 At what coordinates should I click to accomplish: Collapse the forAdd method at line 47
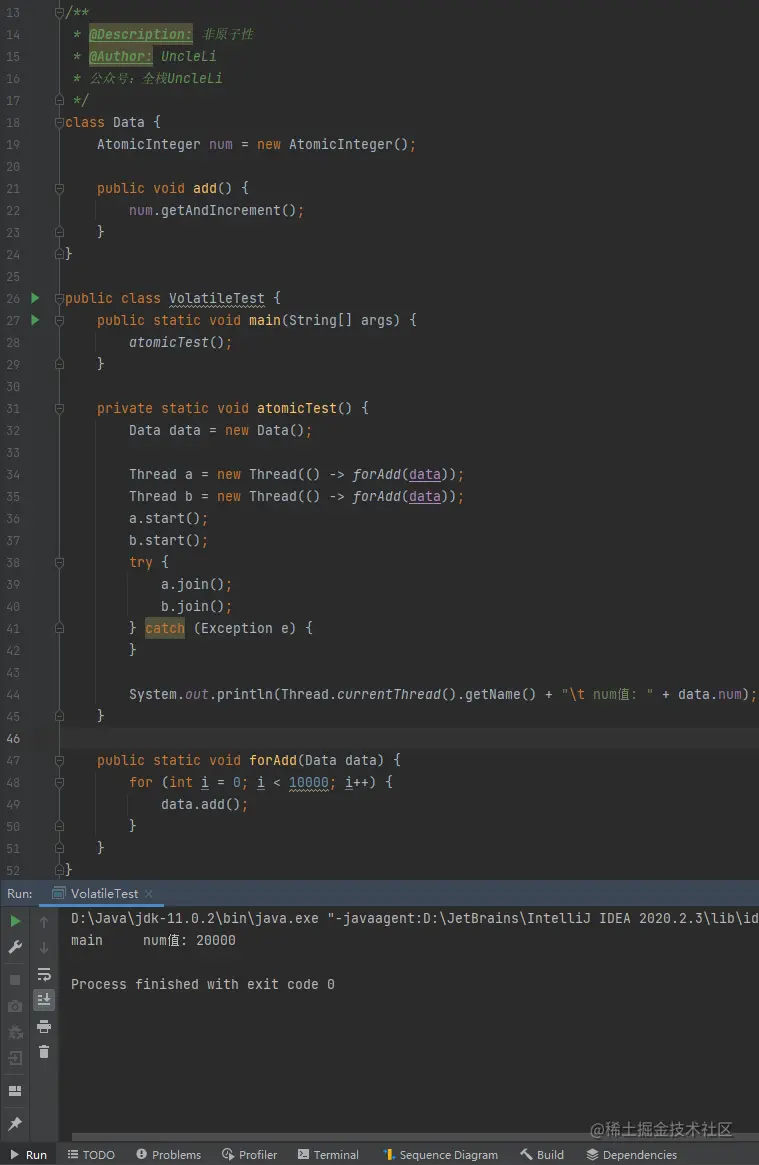[x=59, y=761]
